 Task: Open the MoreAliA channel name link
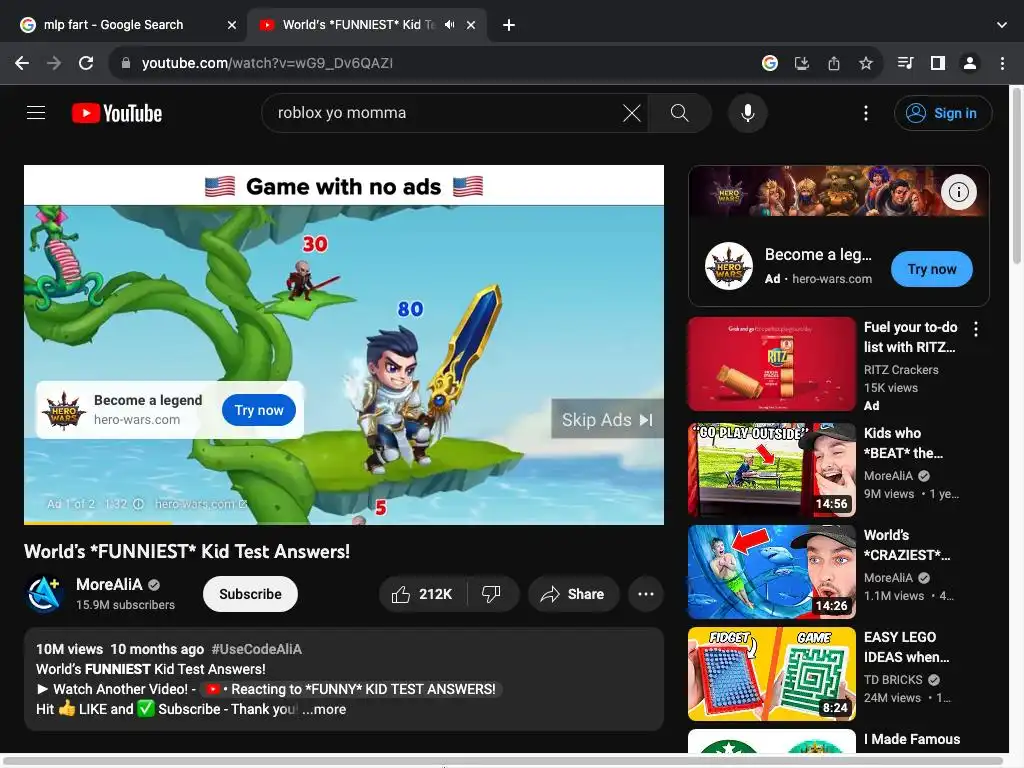(x=109, y=584)
